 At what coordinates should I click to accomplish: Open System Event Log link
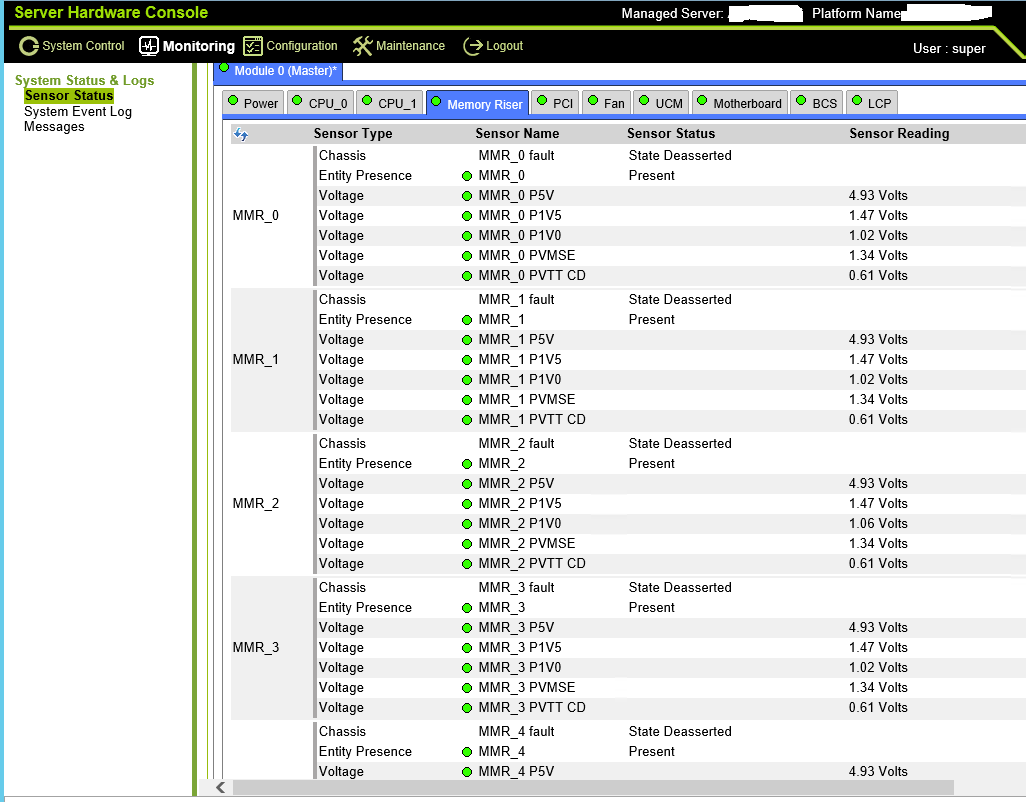(x=78, y=111)
